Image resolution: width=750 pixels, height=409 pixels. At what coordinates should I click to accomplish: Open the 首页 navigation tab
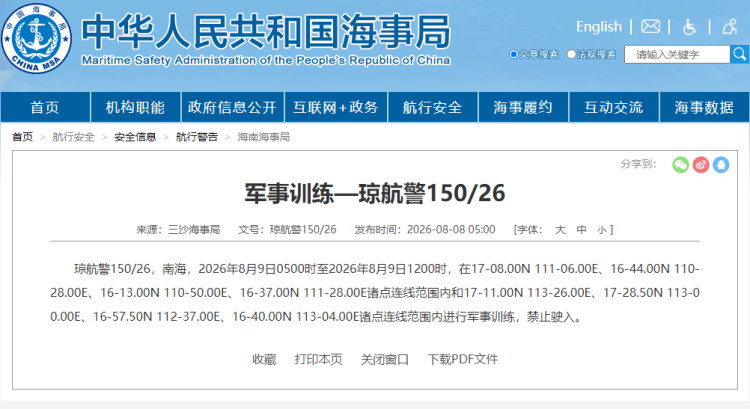click(45, 107)
